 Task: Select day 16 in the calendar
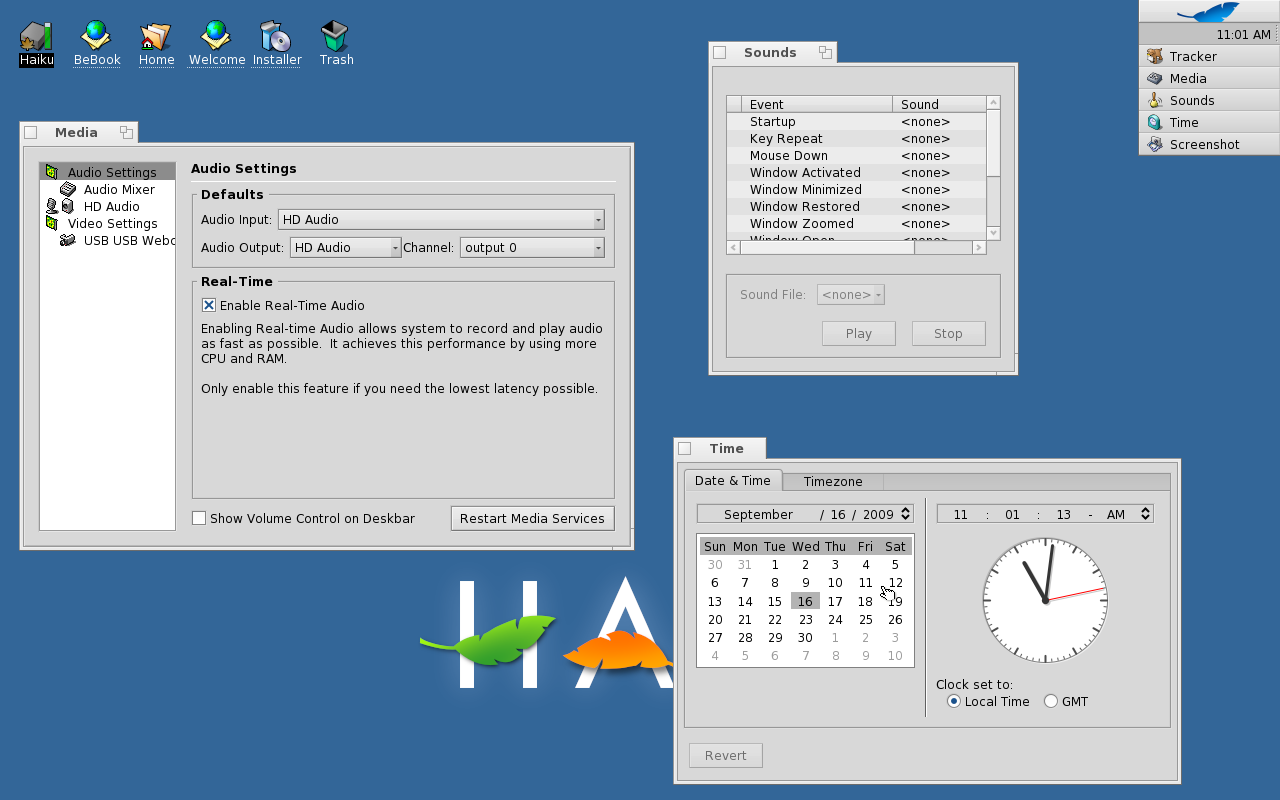[x=805, y=601]
